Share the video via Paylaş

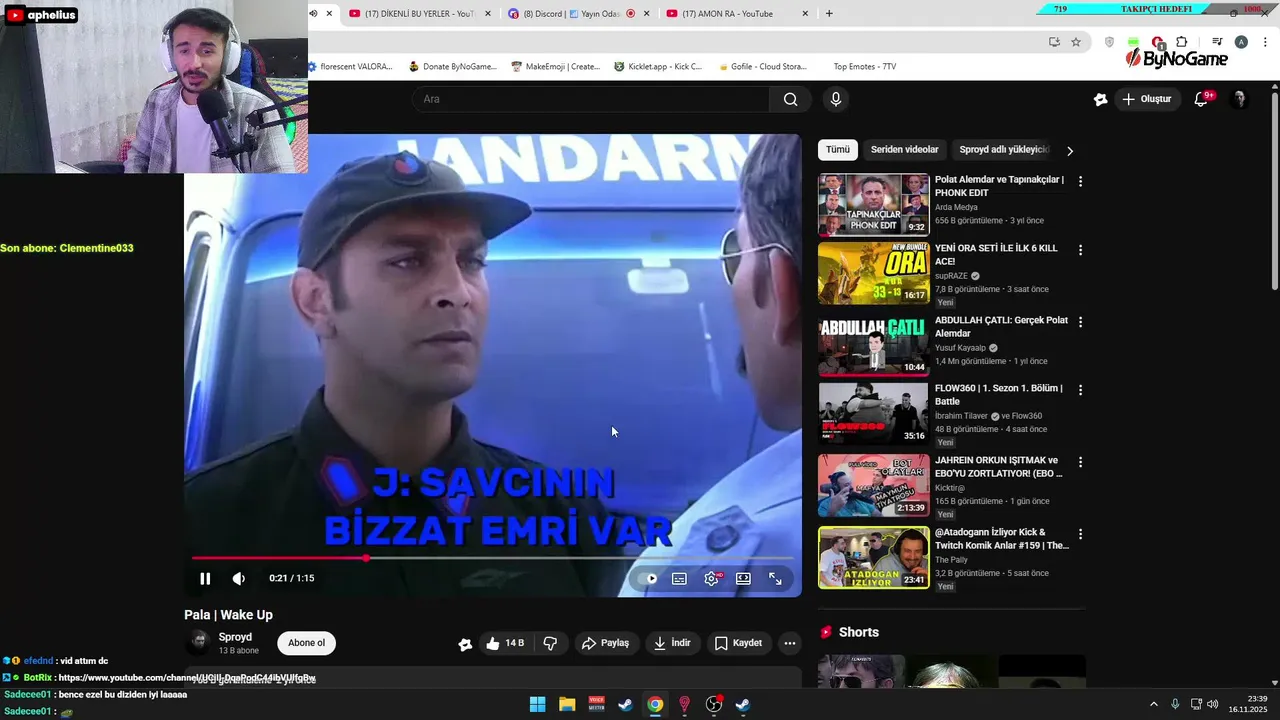click(x=606, y=643)
